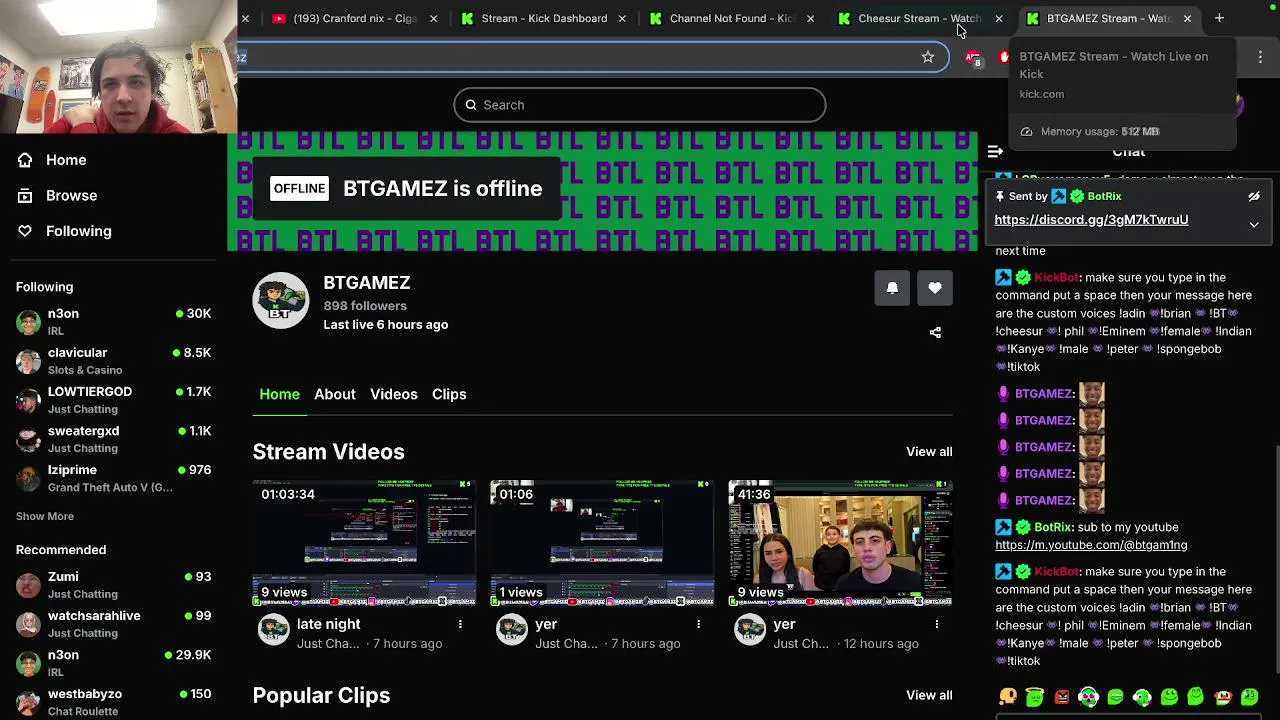
Task: Open Zumi in Recommended channels
Action: 114,585
